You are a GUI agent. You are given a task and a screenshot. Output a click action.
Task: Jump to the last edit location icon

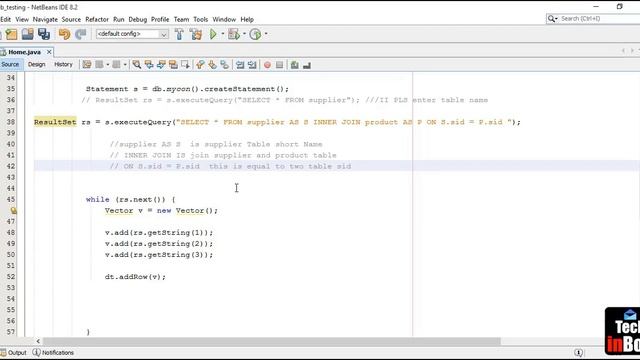[87, 65]
